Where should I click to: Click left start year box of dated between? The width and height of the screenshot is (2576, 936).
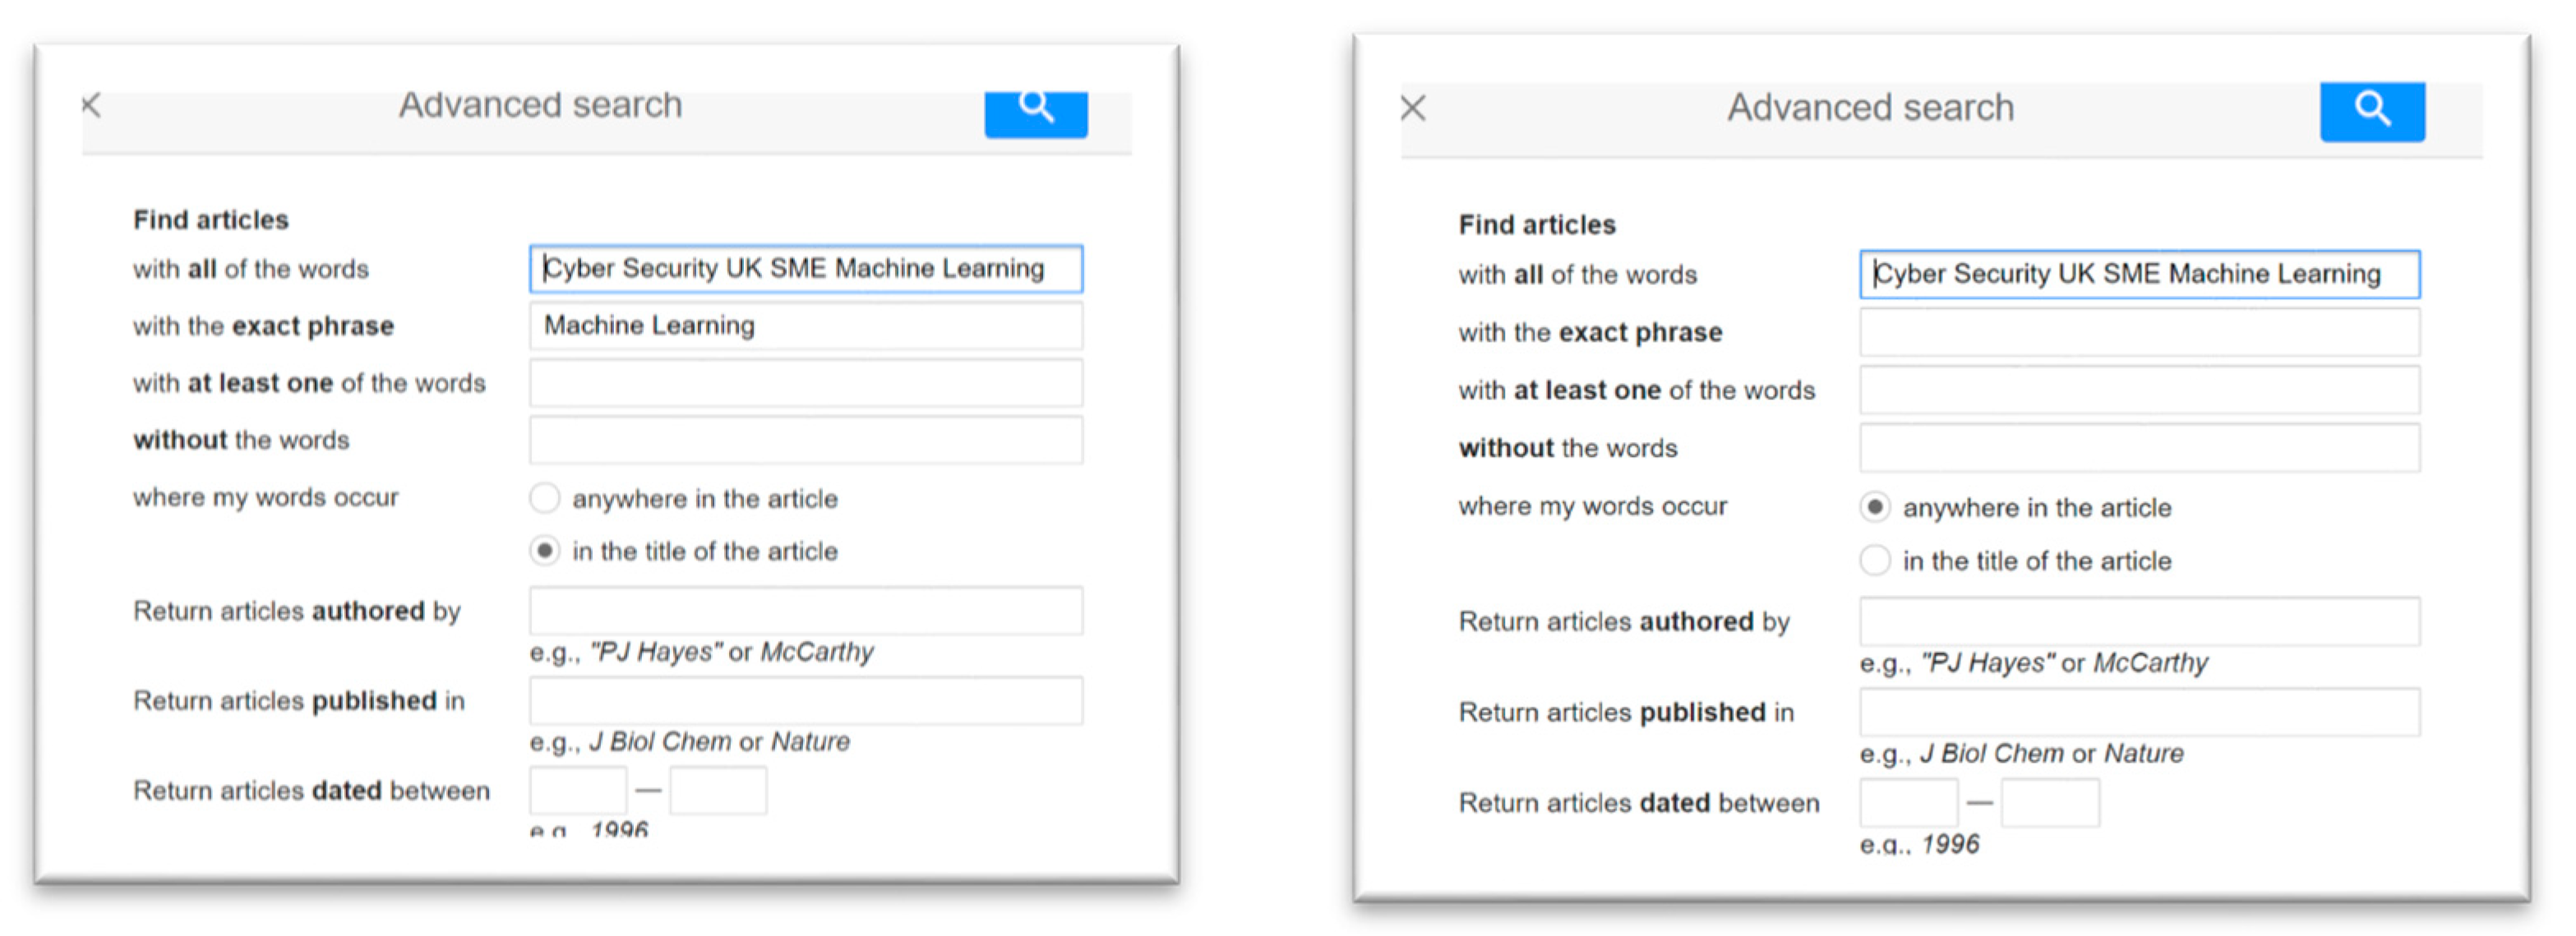(x=577, y=790)
